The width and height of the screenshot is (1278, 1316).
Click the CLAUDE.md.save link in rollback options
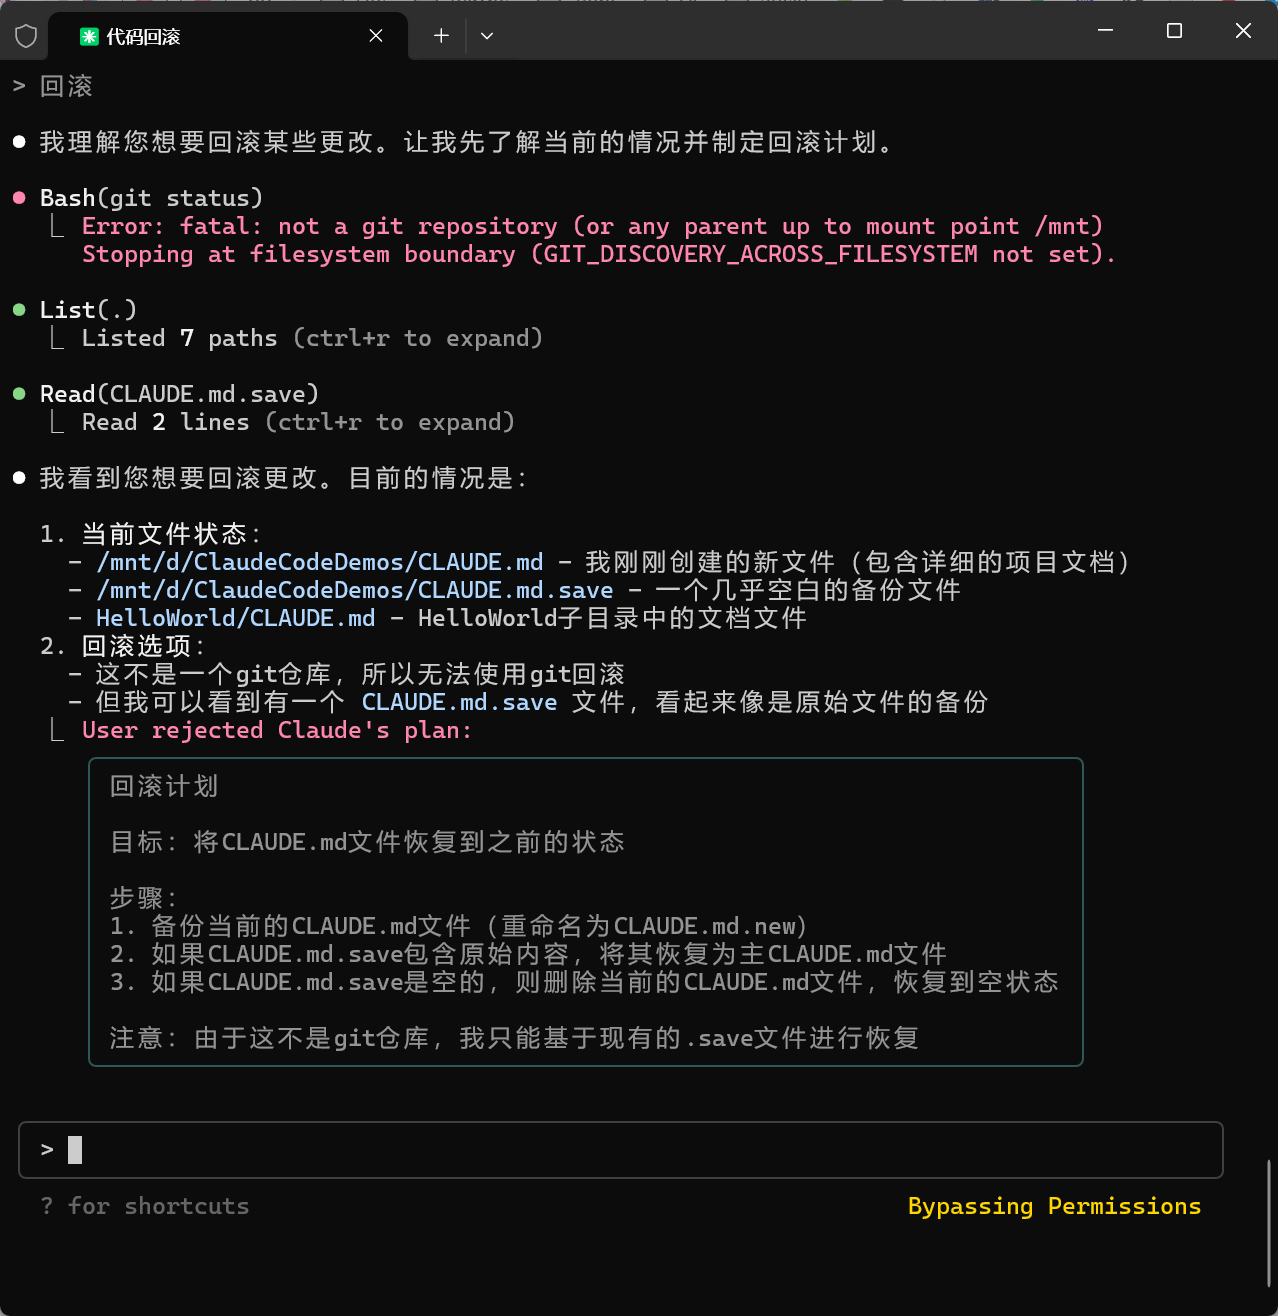point(459,702)
